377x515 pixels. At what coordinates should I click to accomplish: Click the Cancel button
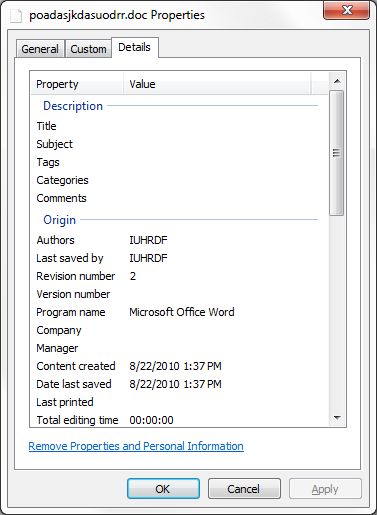point(244,489)
